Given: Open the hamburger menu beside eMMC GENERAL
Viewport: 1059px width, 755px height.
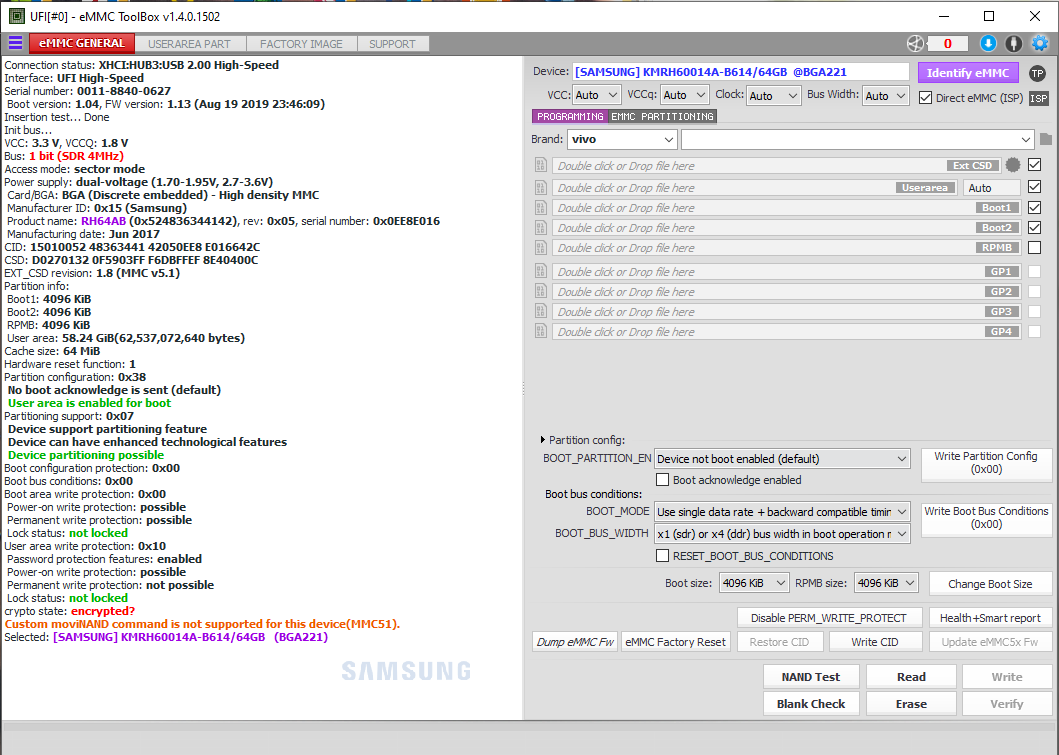Looking at the screenshot, I should click(15, 43).
